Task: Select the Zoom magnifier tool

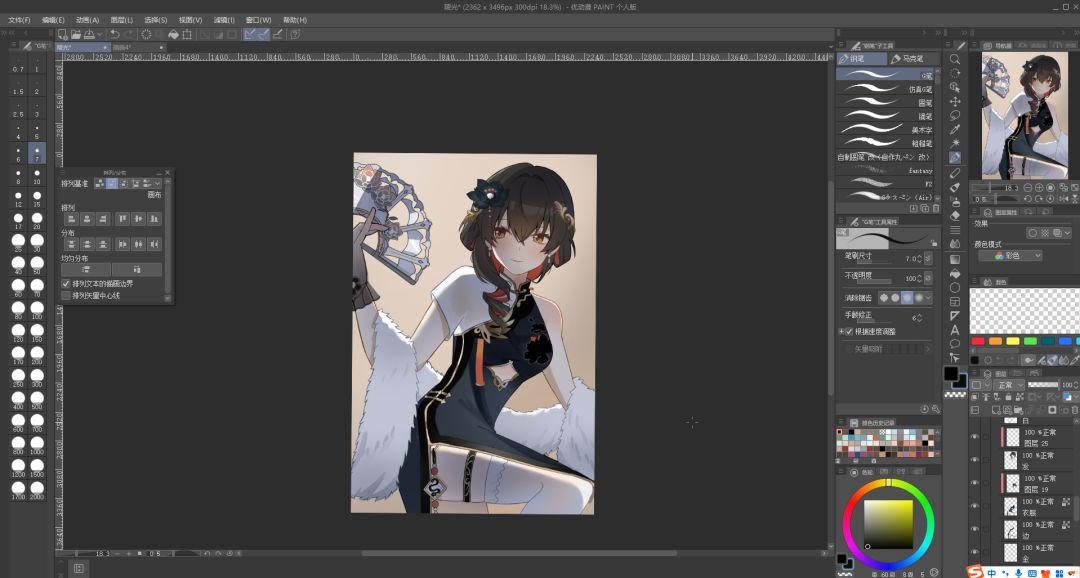Action: (x=955, y=59)
